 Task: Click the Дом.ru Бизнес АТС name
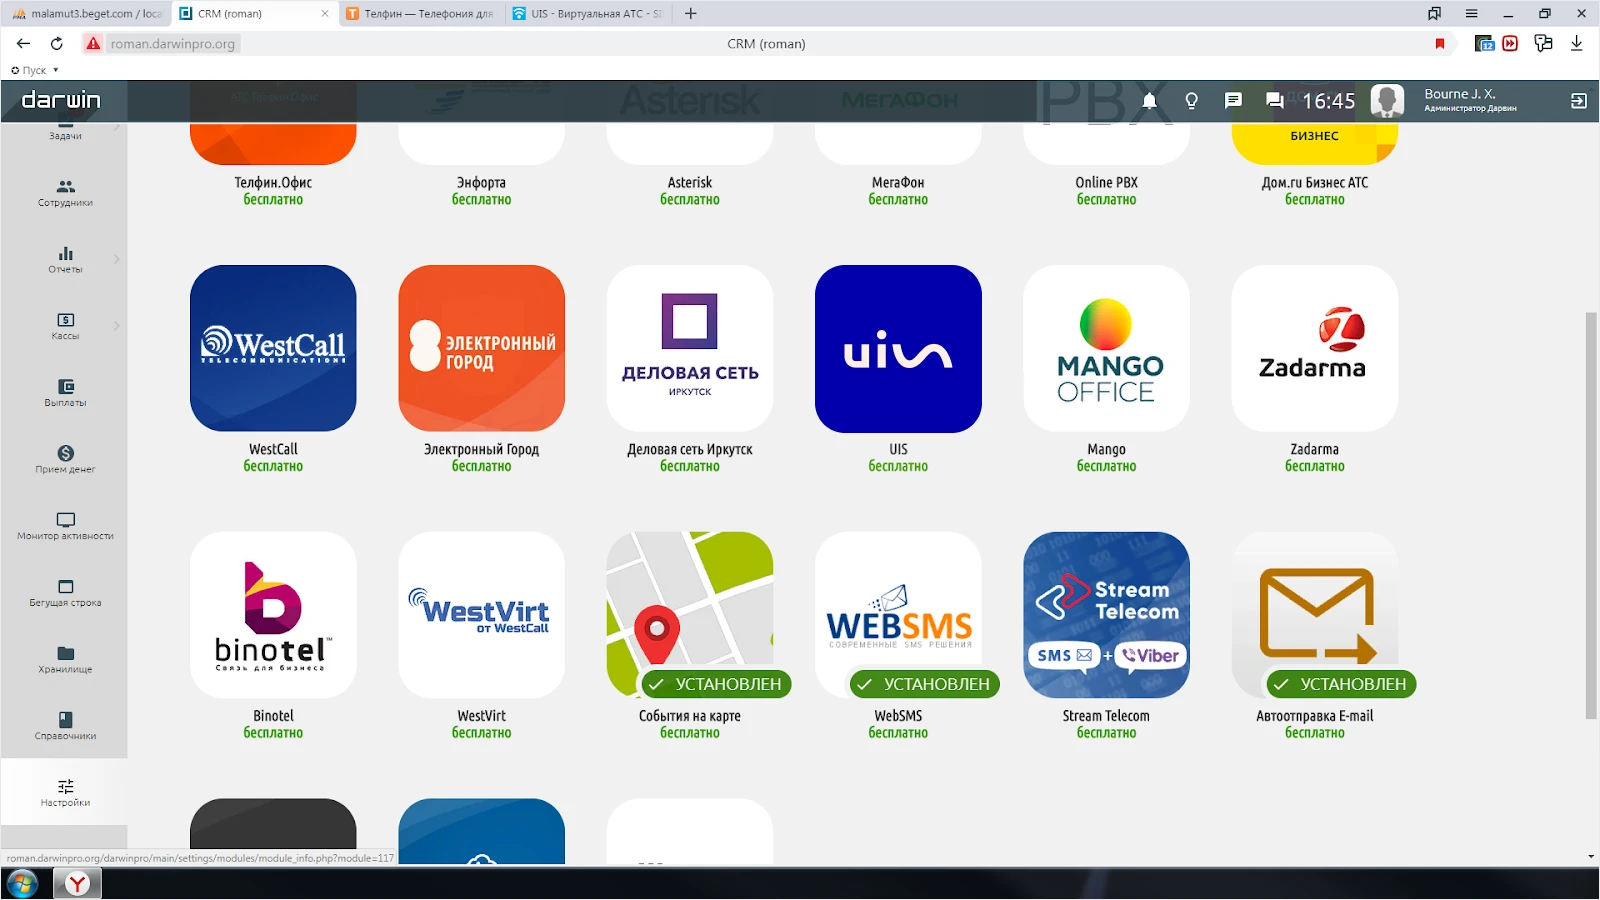tap(1315, 182)
